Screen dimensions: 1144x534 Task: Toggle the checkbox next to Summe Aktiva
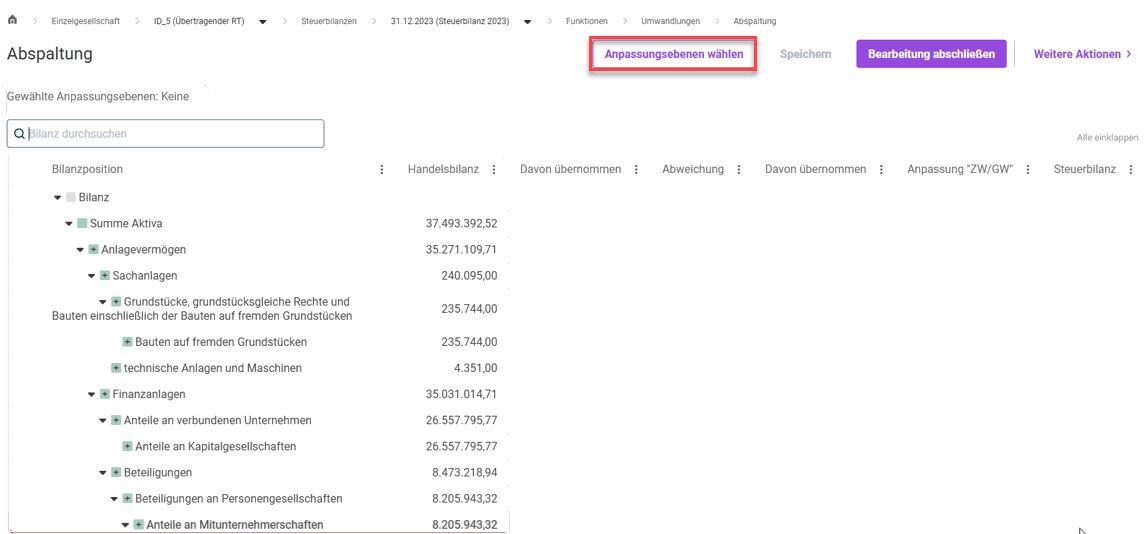tap(82, 224)
